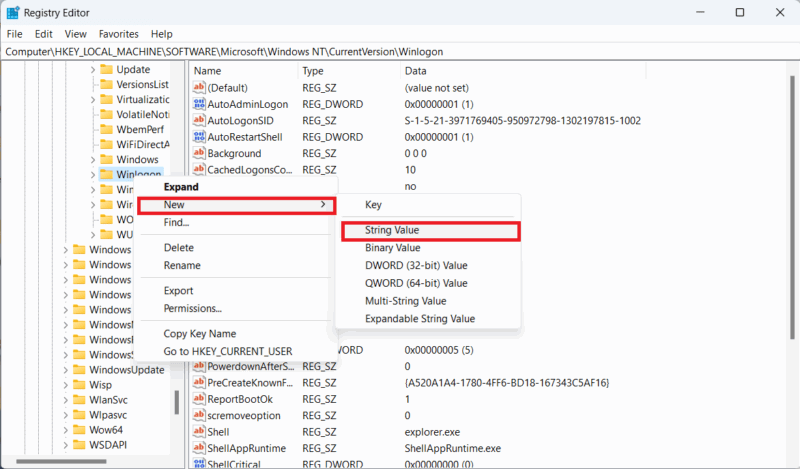Click the Registry Editor app icon in title bar
Screen dimensions: 800x469
tap(15, 13)
